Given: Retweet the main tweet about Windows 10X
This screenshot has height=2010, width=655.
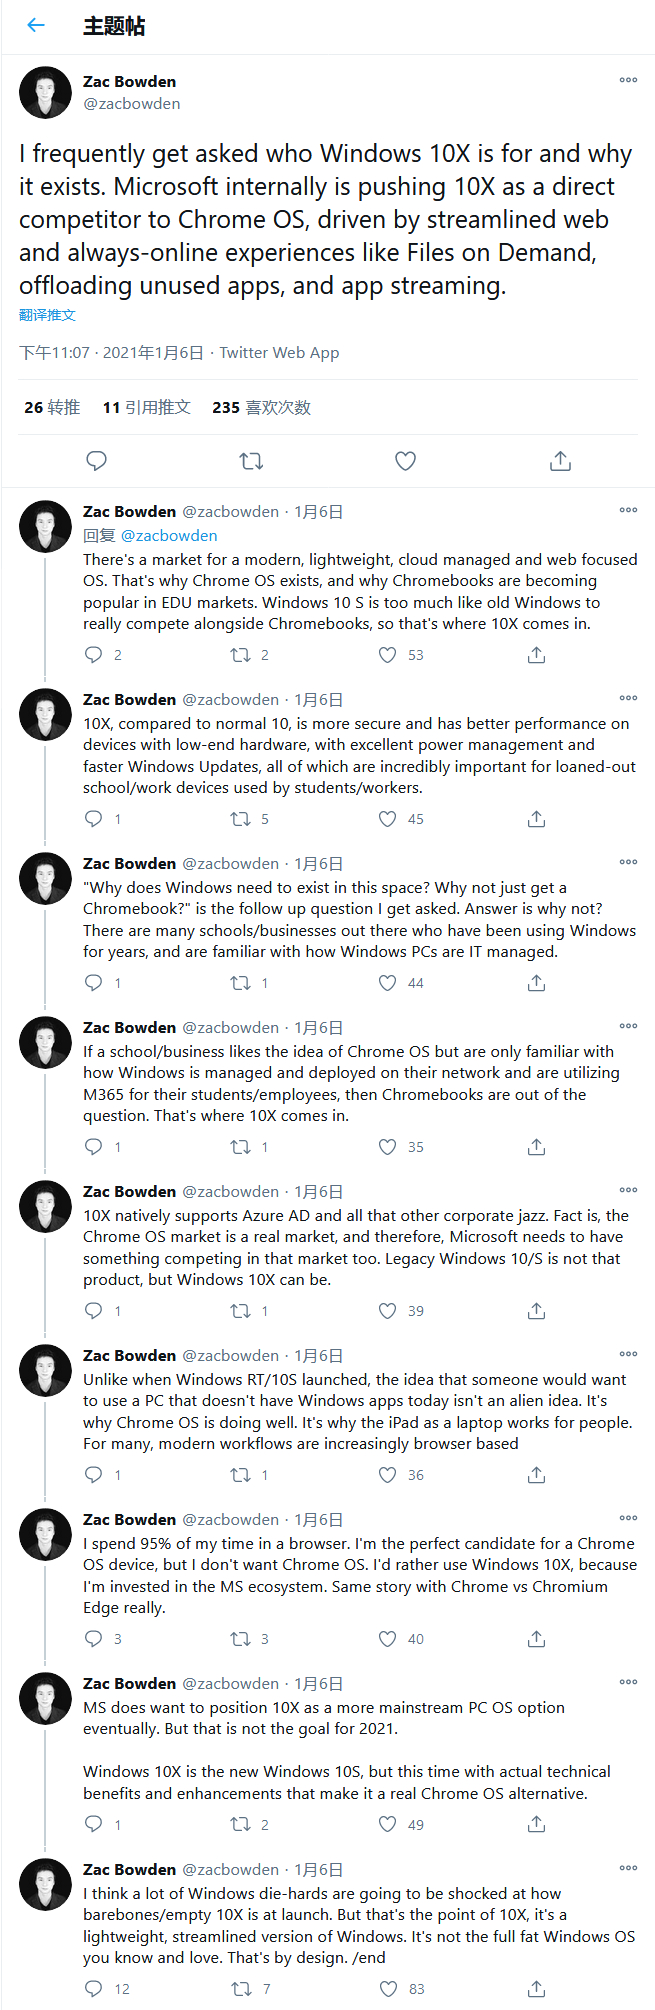Looking at the screenshot, I should coord(251,461).
